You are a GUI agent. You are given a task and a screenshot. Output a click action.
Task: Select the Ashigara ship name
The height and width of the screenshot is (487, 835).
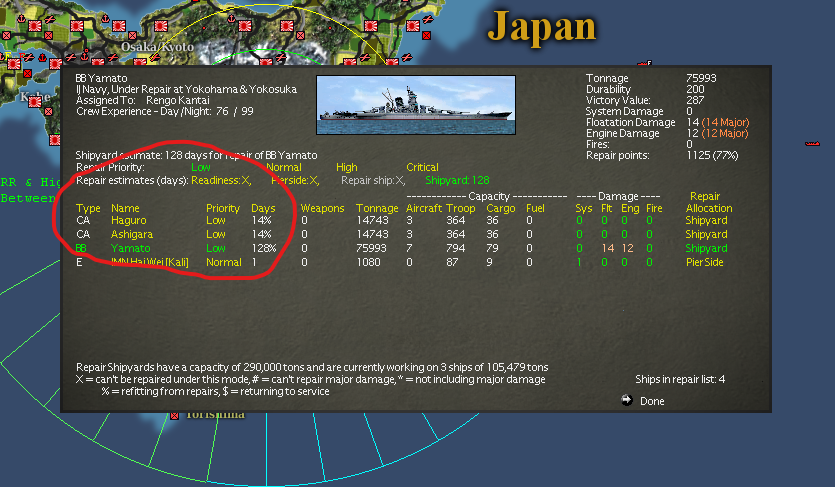pos(132,234)
